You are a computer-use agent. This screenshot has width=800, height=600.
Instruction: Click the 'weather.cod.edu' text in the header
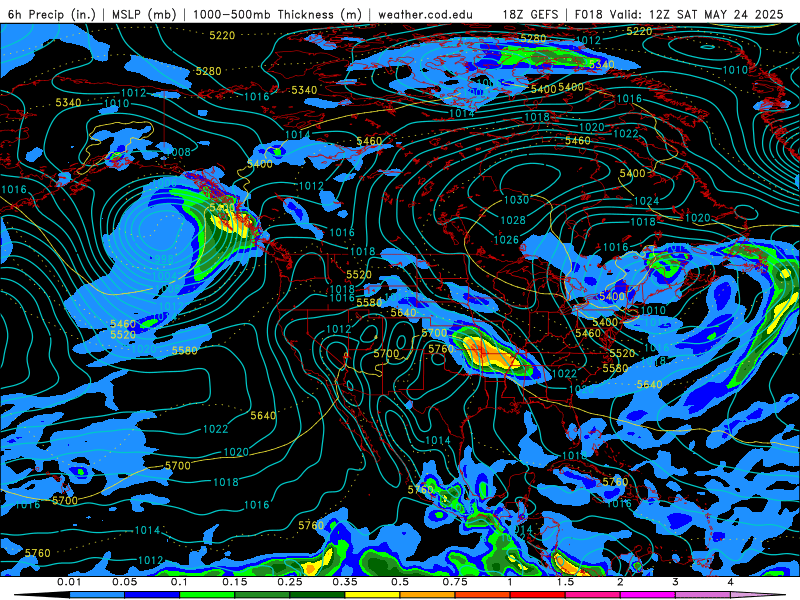click(425, 14)
